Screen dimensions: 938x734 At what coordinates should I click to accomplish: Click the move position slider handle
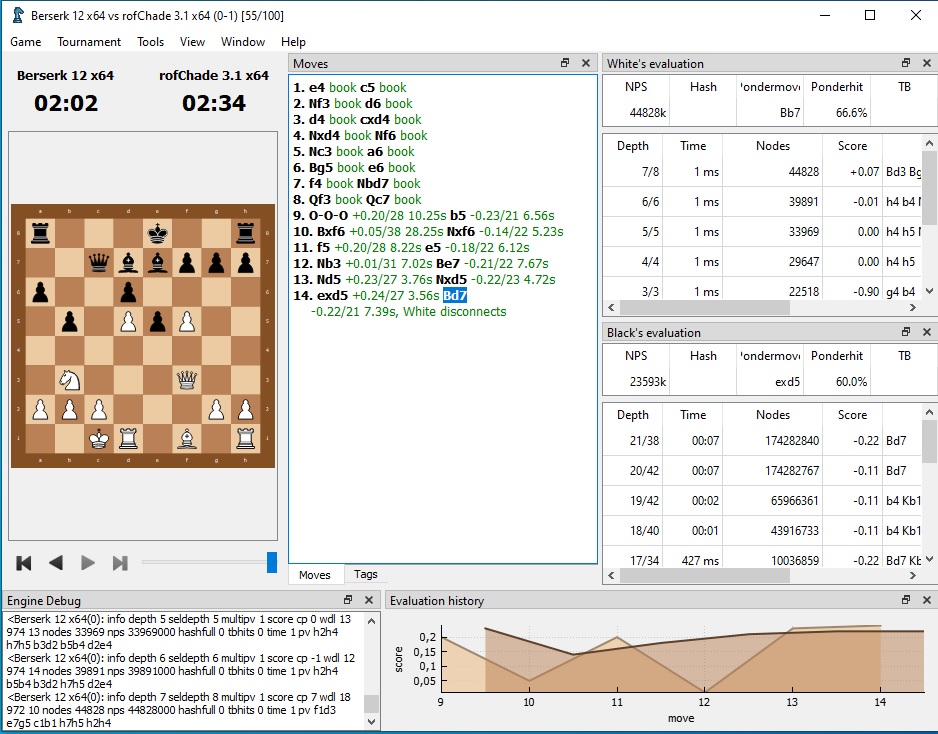(x=272, y=562)
